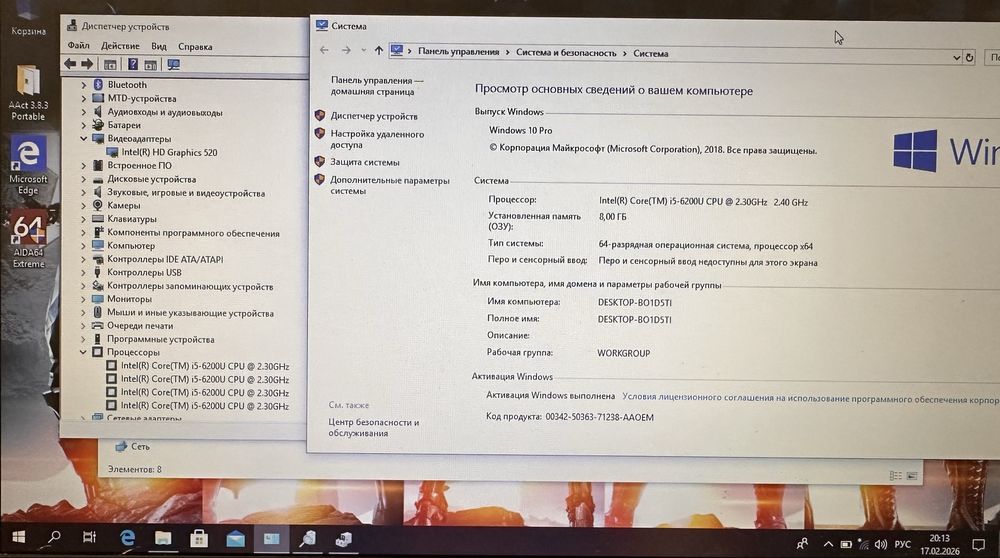Open the Защита системы link
Screen dimensions: 1000x558
364,162
